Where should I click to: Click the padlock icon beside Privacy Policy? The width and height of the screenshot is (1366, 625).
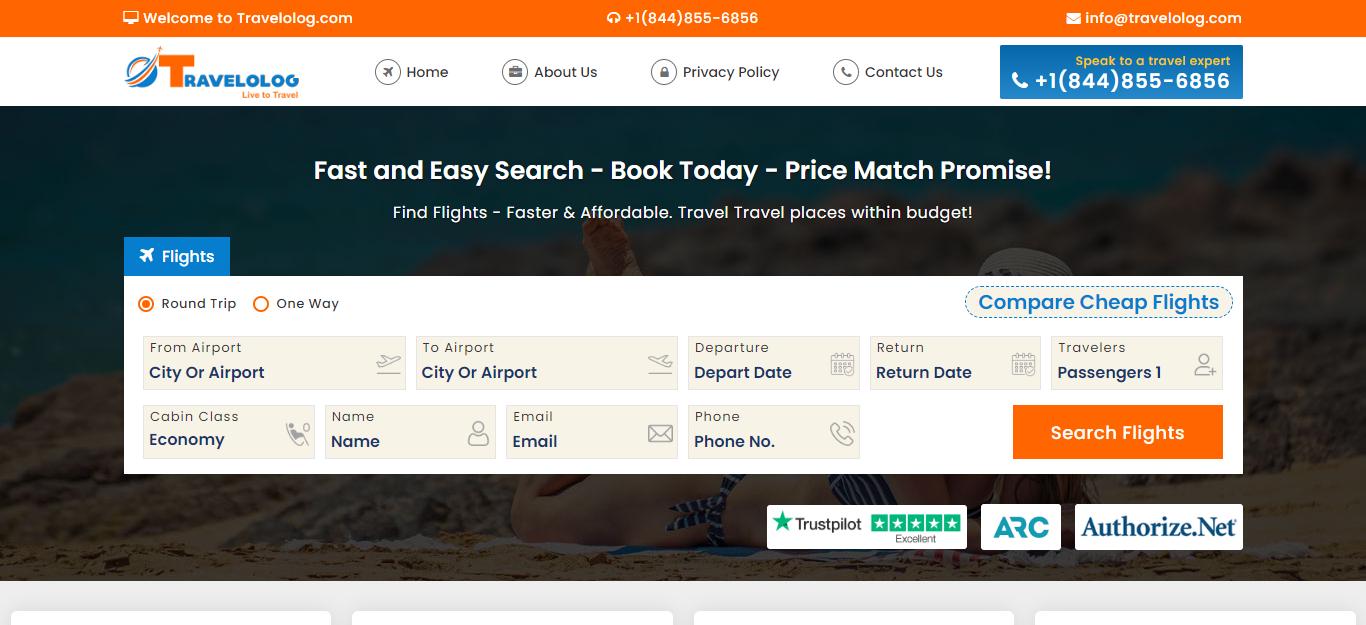[663, 72]
